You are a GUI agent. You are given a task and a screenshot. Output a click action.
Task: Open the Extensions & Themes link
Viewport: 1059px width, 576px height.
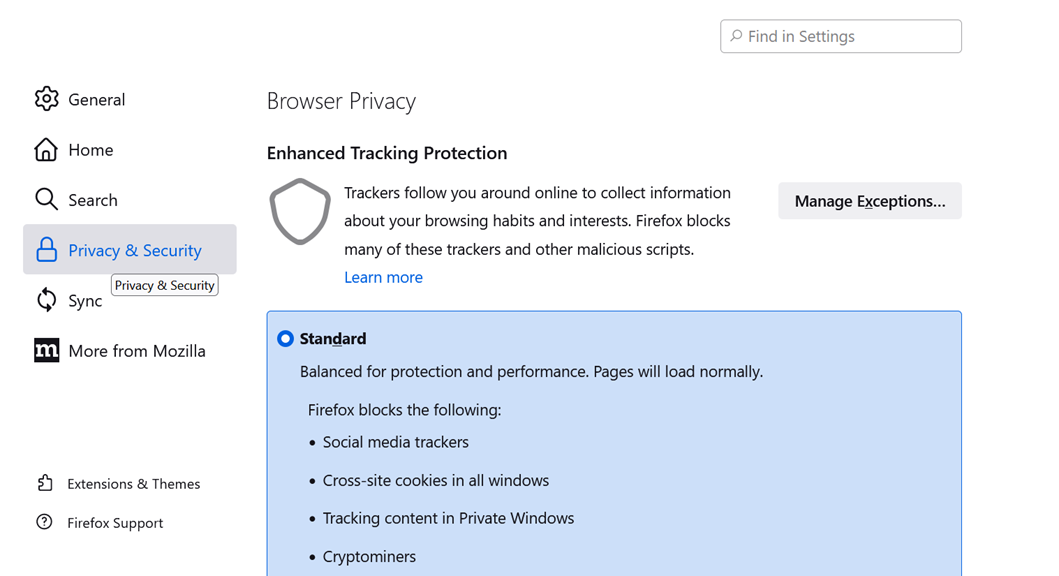tap(133, 484)
